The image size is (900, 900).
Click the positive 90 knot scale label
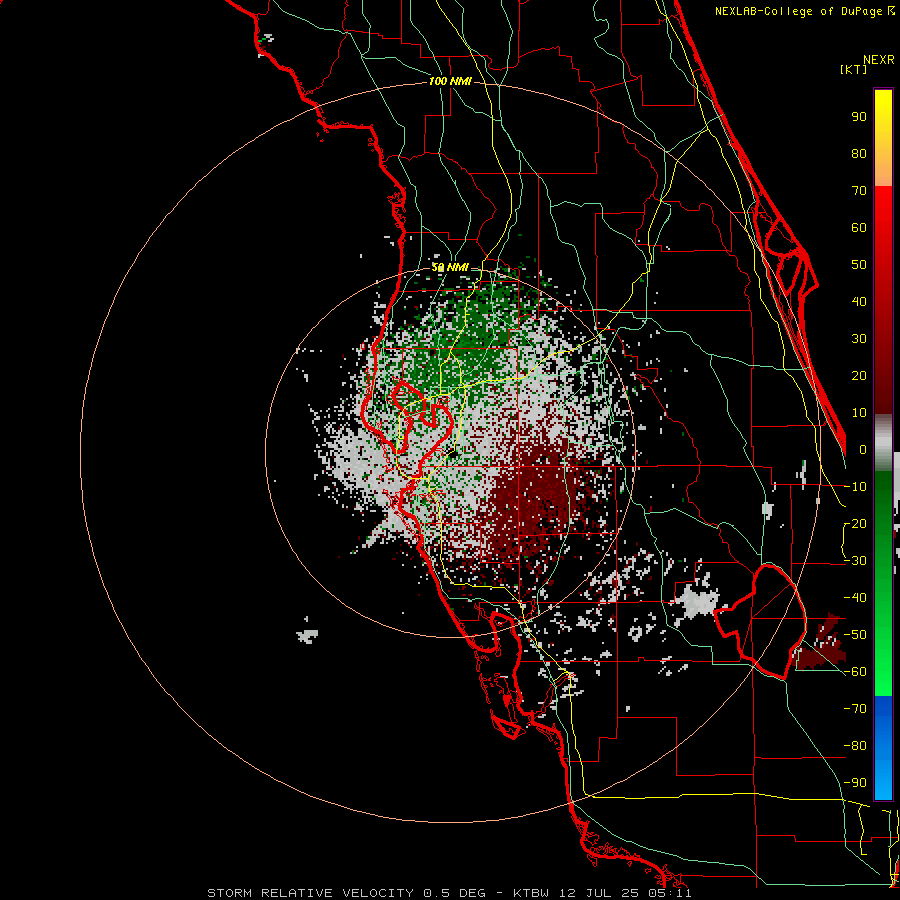[859, 117]
